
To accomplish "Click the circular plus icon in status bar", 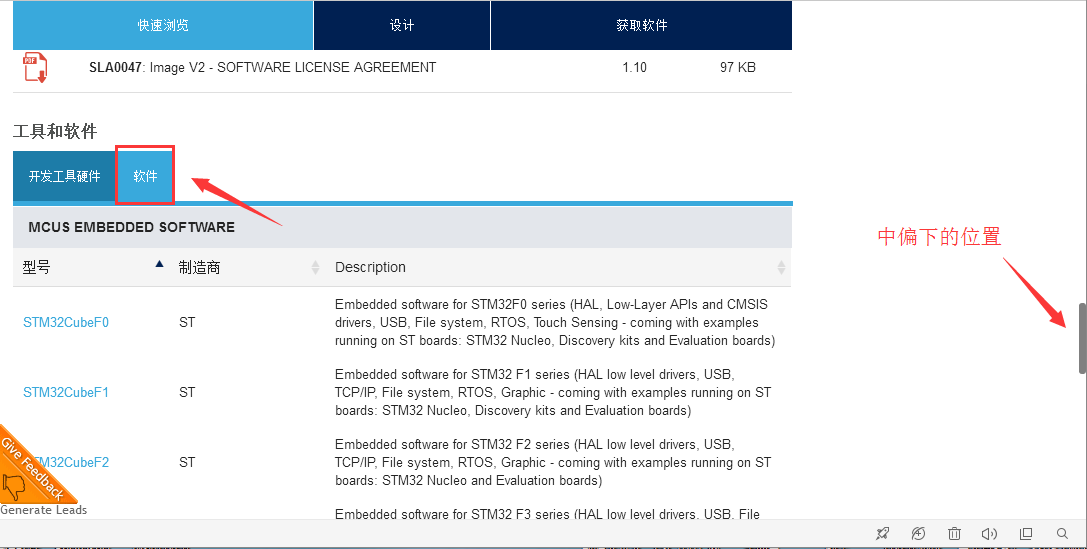I will click(x=918, y=534).
